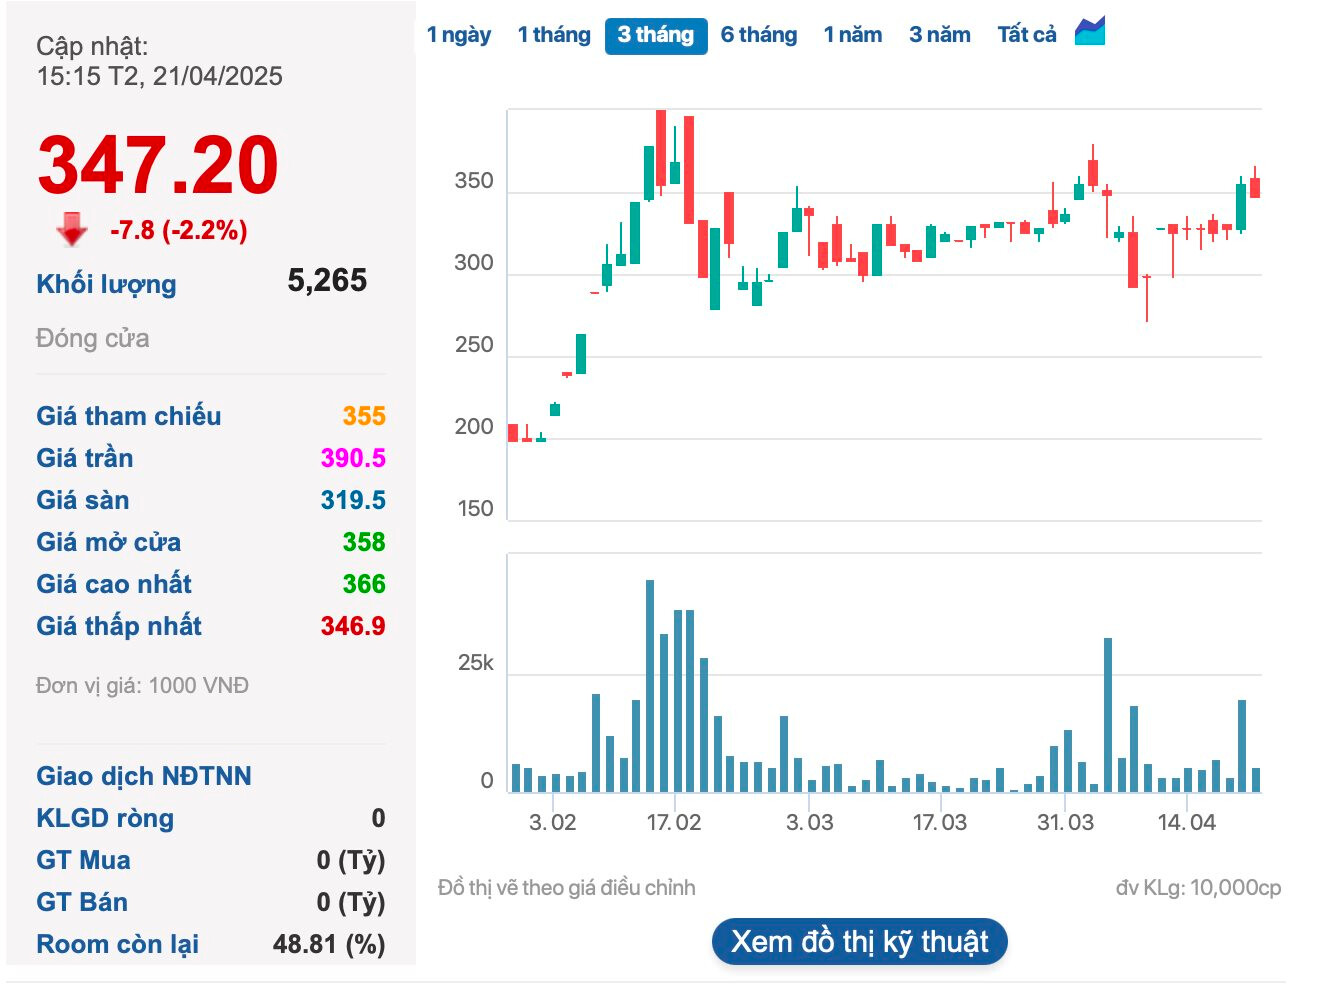Image resolution: width=1322 pixels, height=994 pixels.
Task: Click the 31.03 date axis label
Action: click(x=1065, y=823)
